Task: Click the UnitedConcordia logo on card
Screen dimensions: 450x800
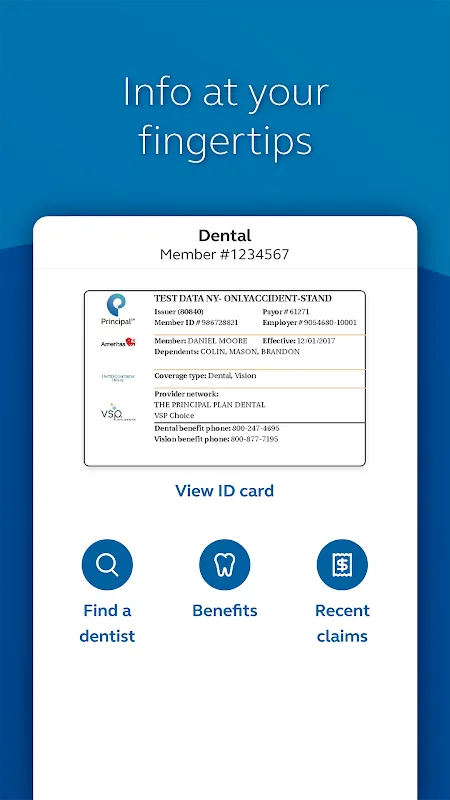Action: 118,378
